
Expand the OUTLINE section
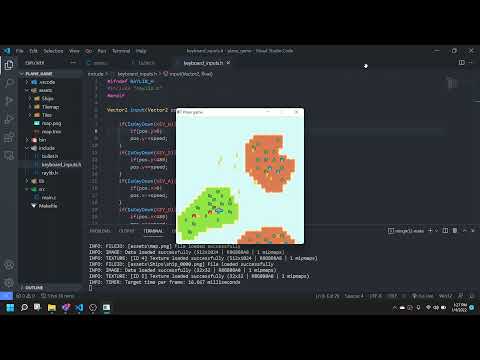[50, 287]
